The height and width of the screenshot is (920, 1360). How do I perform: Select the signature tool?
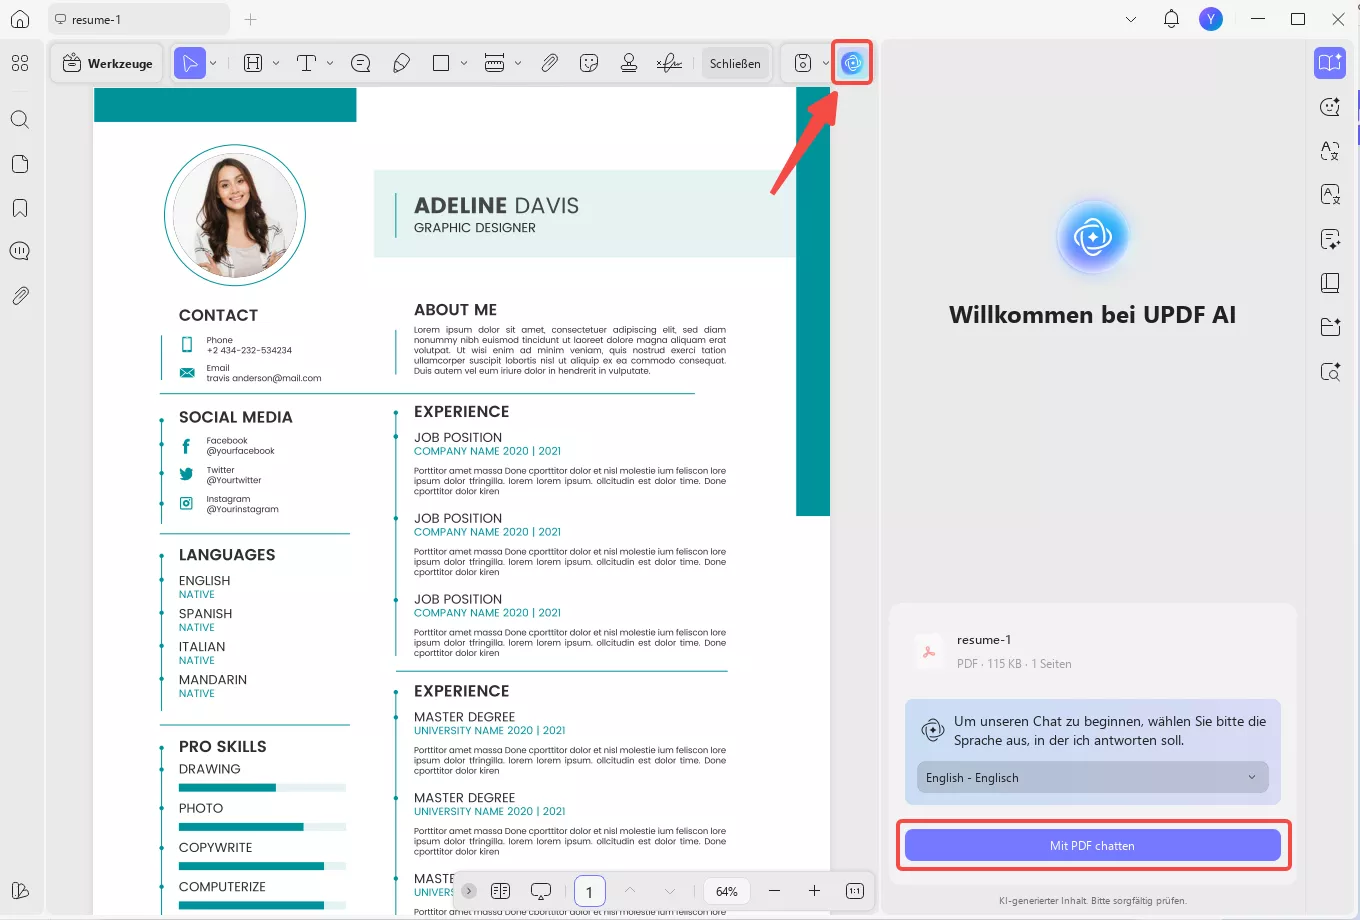(x=669, y=63)
